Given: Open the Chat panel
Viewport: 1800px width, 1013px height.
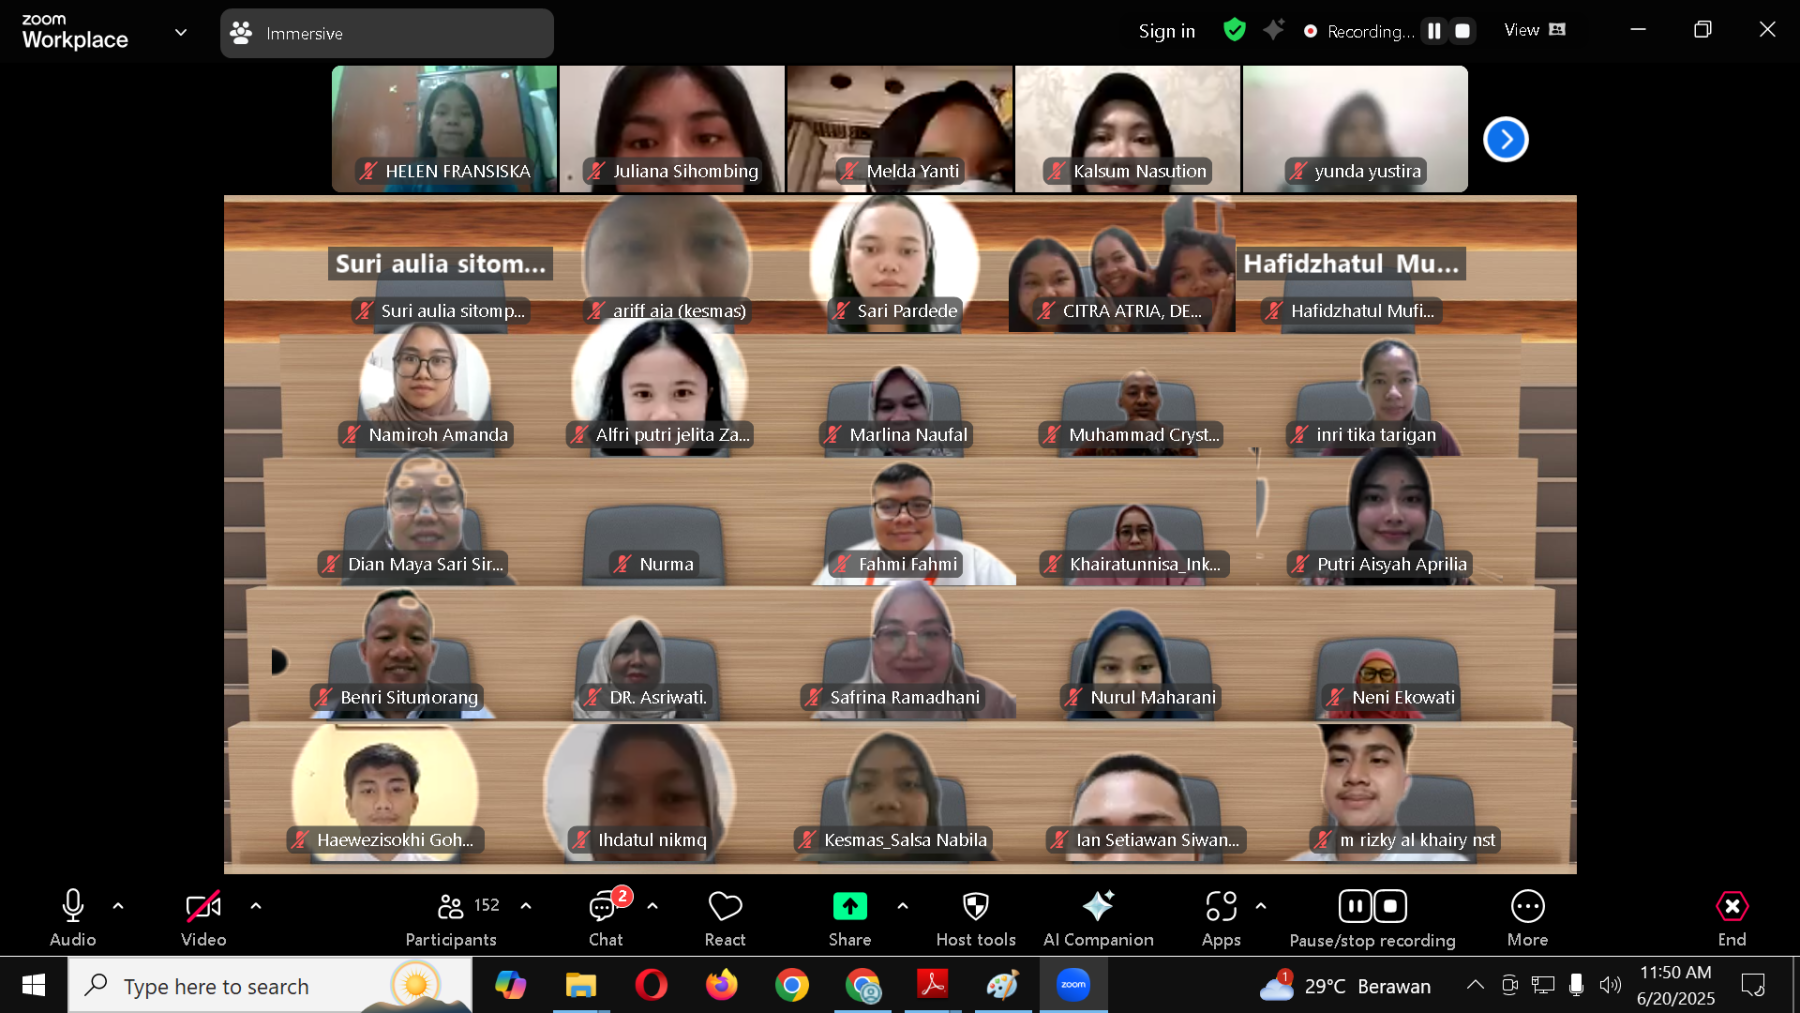Looking at the screenshot, I should [x=605, y=907].
